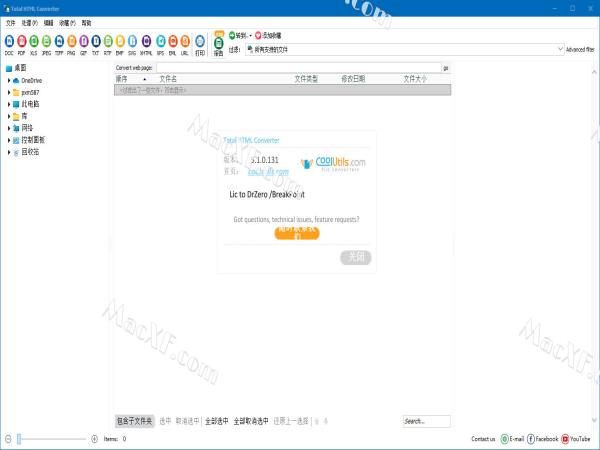Viewport: 600px width, 450px height.
Task: Expand the 控制面板 tree node
Action: point(9,140)
